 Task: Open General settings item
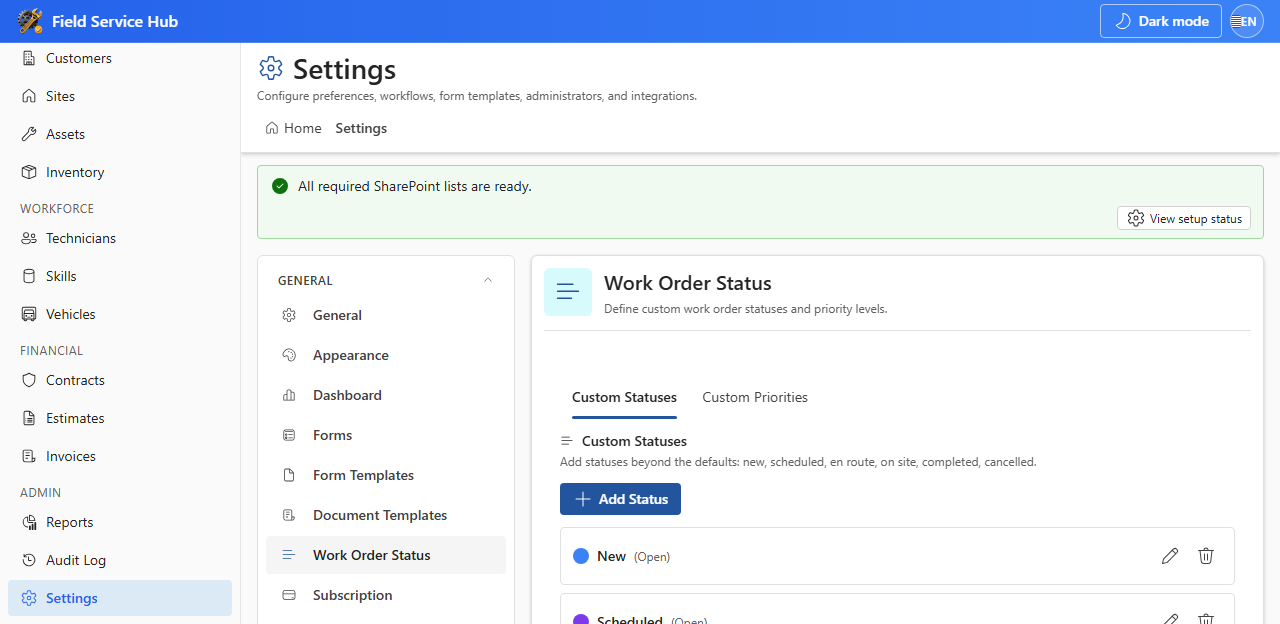[386, 315]
